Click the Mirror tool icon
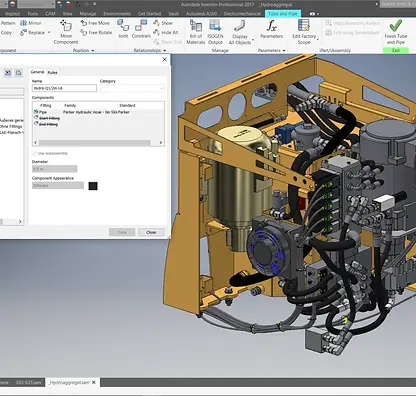416x396 pixels. click(x=24, y=23)
